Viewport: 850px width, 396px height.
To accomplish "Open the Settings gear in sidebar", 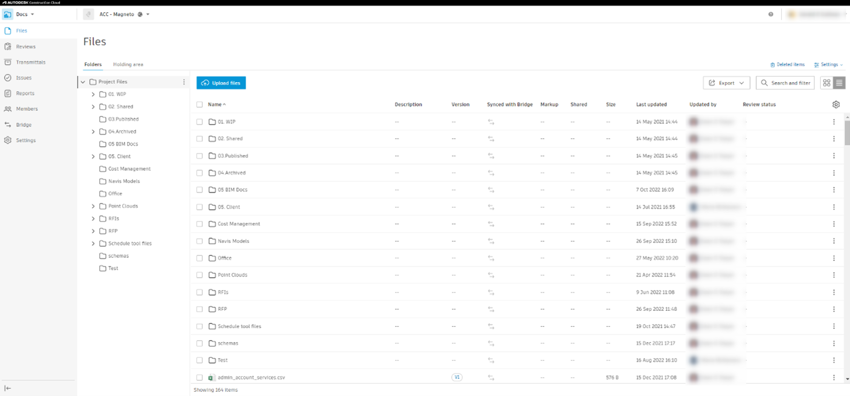I will pos(8,140).
